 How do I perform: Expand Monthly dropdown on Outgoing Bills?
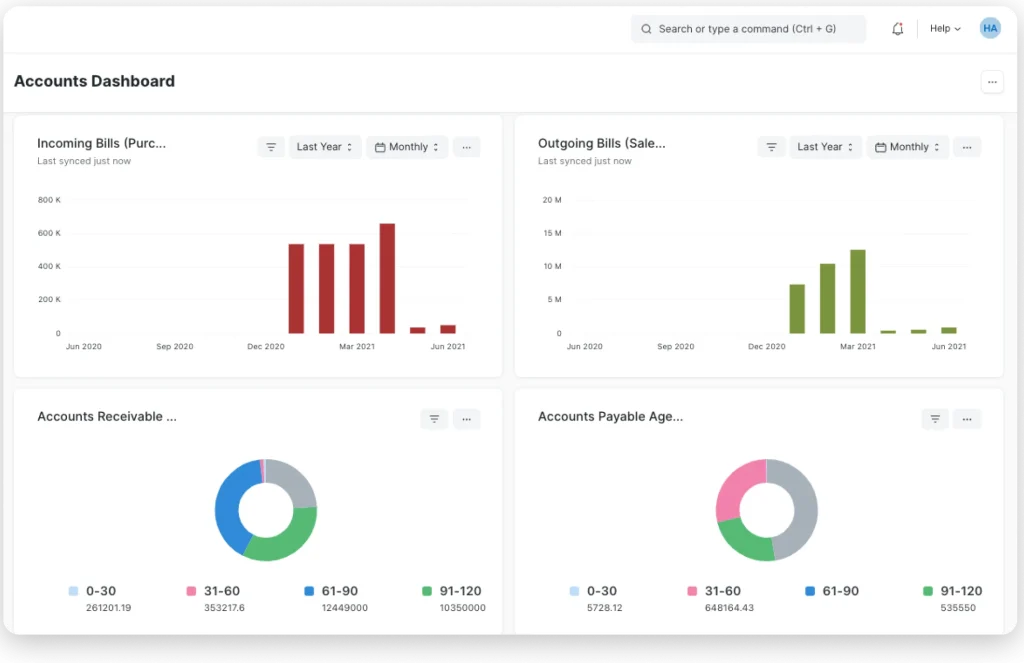coord(908,147)
